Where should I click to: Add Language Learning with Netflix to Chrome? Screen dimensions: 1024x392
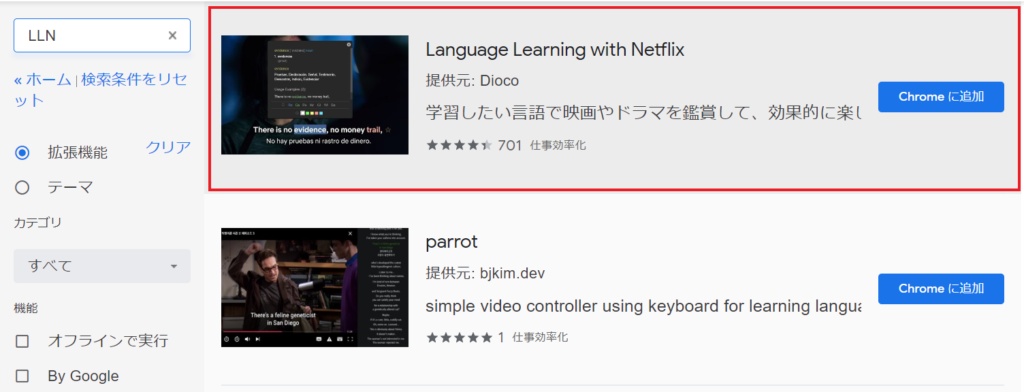(x=941, y=97)
